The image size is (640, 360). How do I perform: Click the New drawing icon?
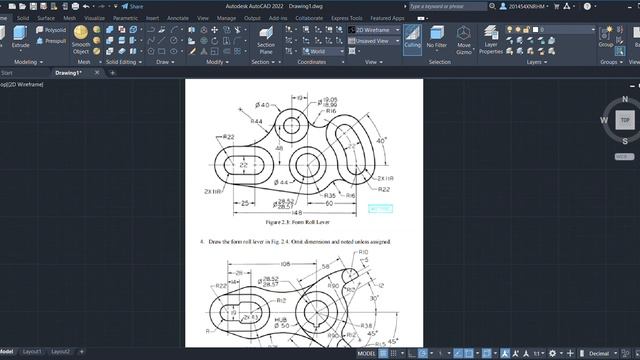point(12,6)
